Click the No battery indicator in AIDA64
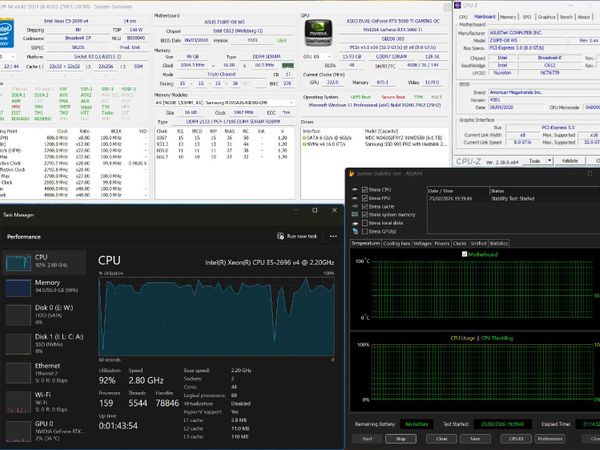Screen dimensions: 600x450 417,424
